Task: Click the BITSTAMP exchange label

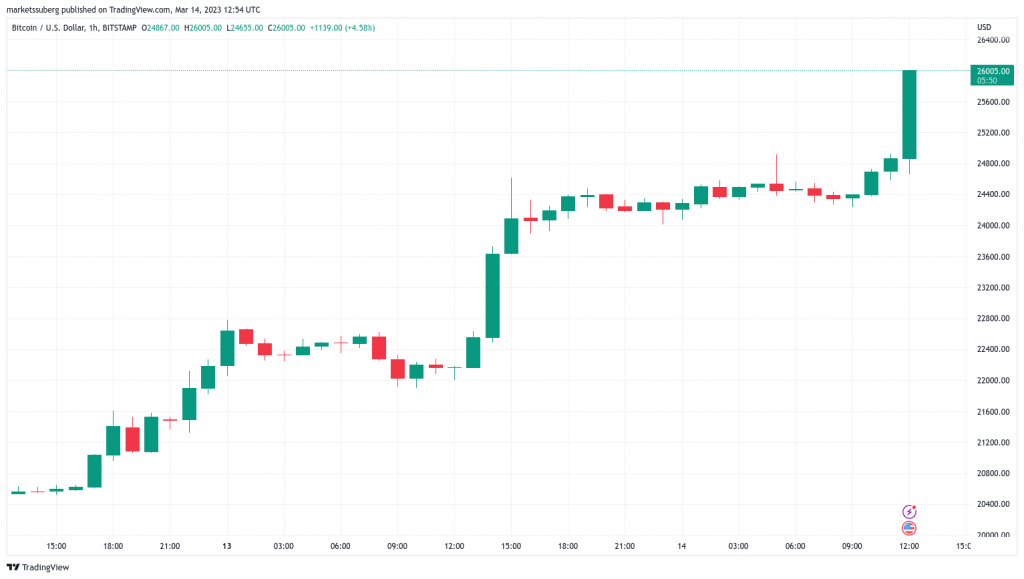Action: (x=120, y=28)
